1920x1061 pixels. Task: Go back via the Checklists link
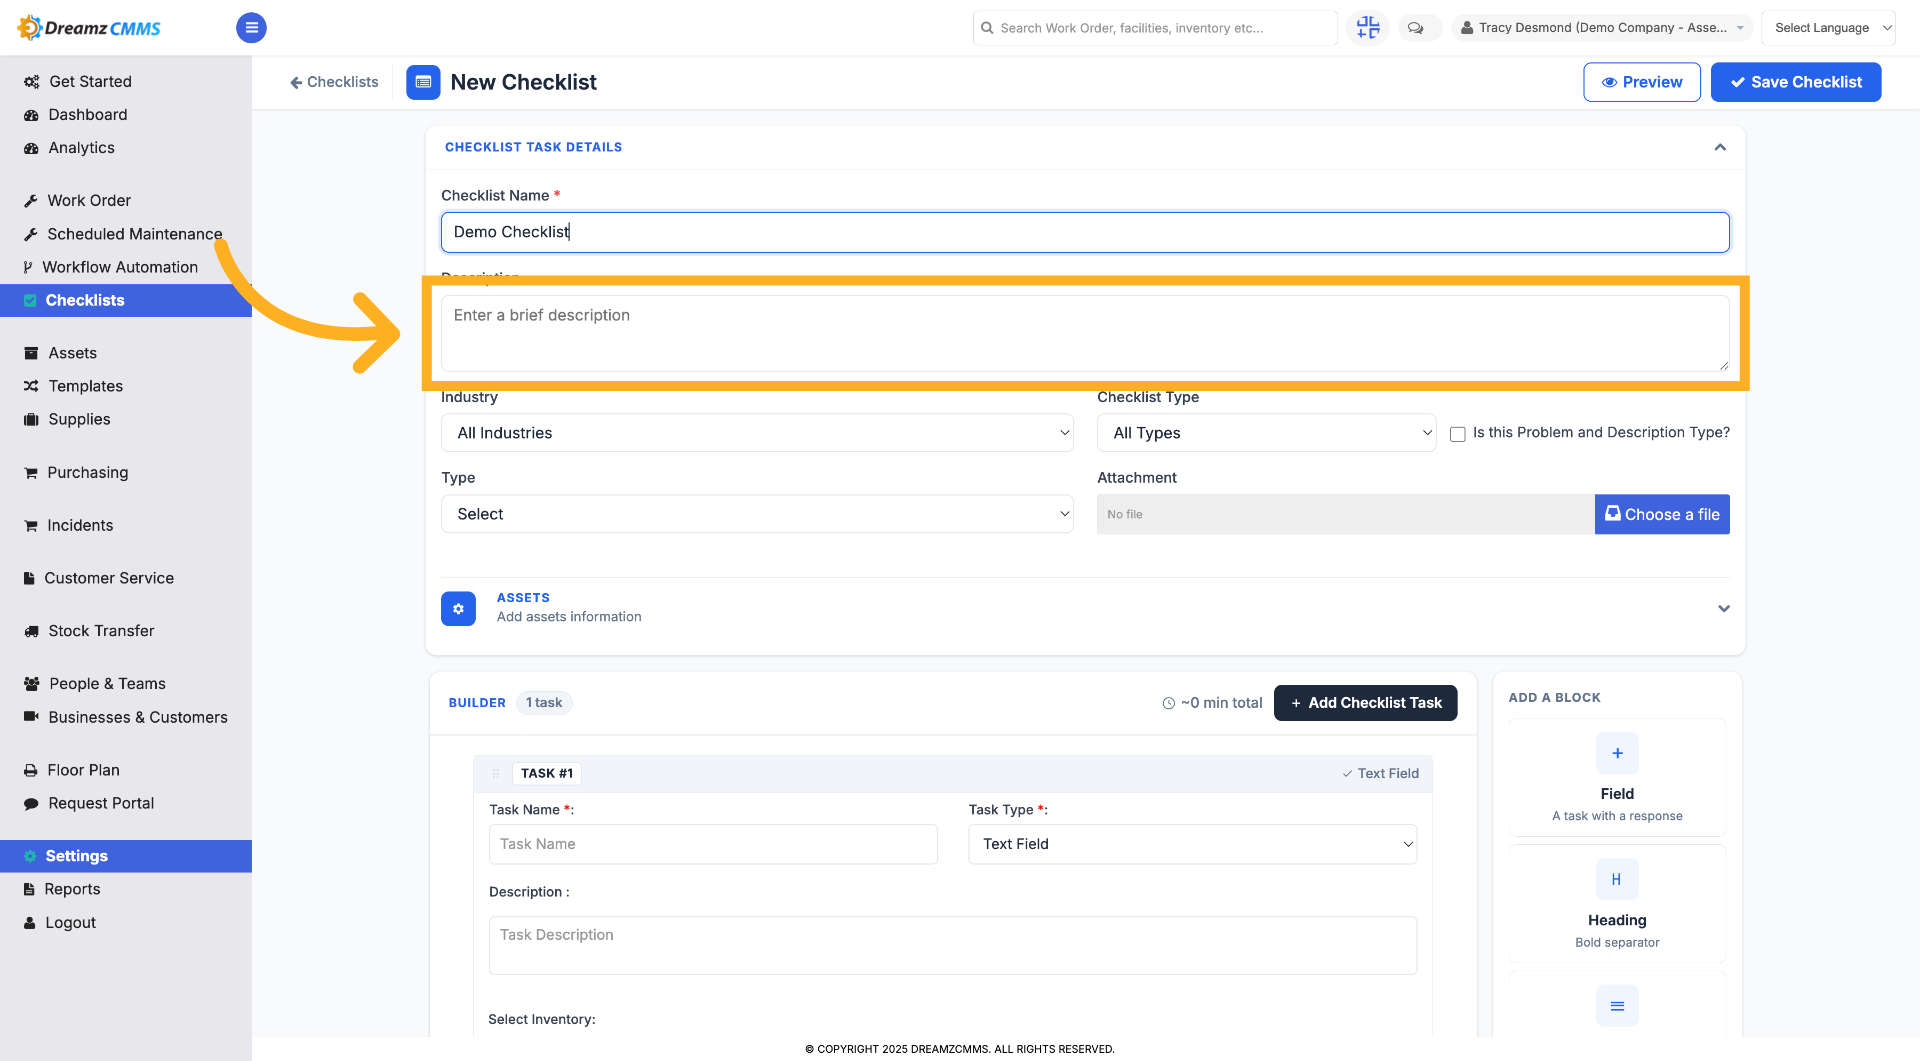pyautogui.click(x=334, y=82)
